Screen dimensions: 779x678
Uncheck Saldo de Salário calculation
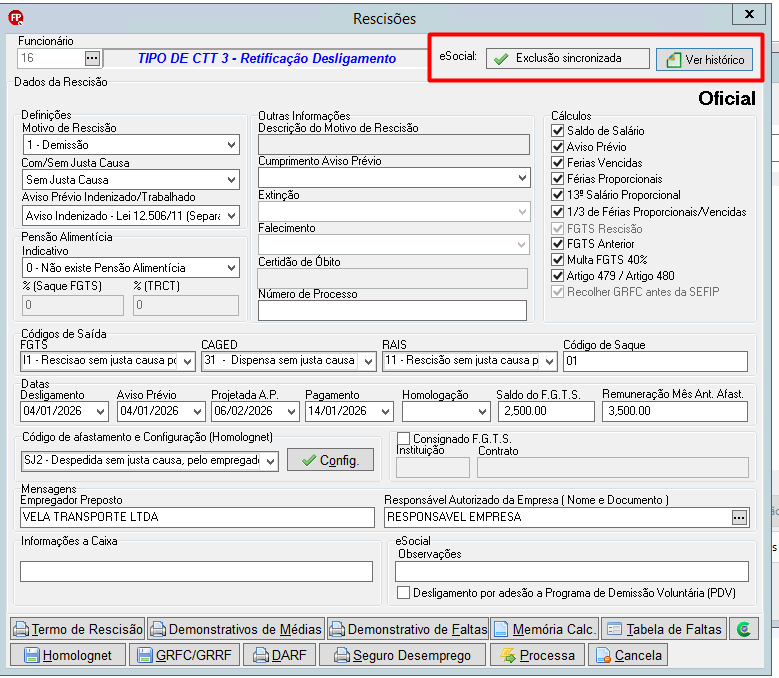coord(557,131)
